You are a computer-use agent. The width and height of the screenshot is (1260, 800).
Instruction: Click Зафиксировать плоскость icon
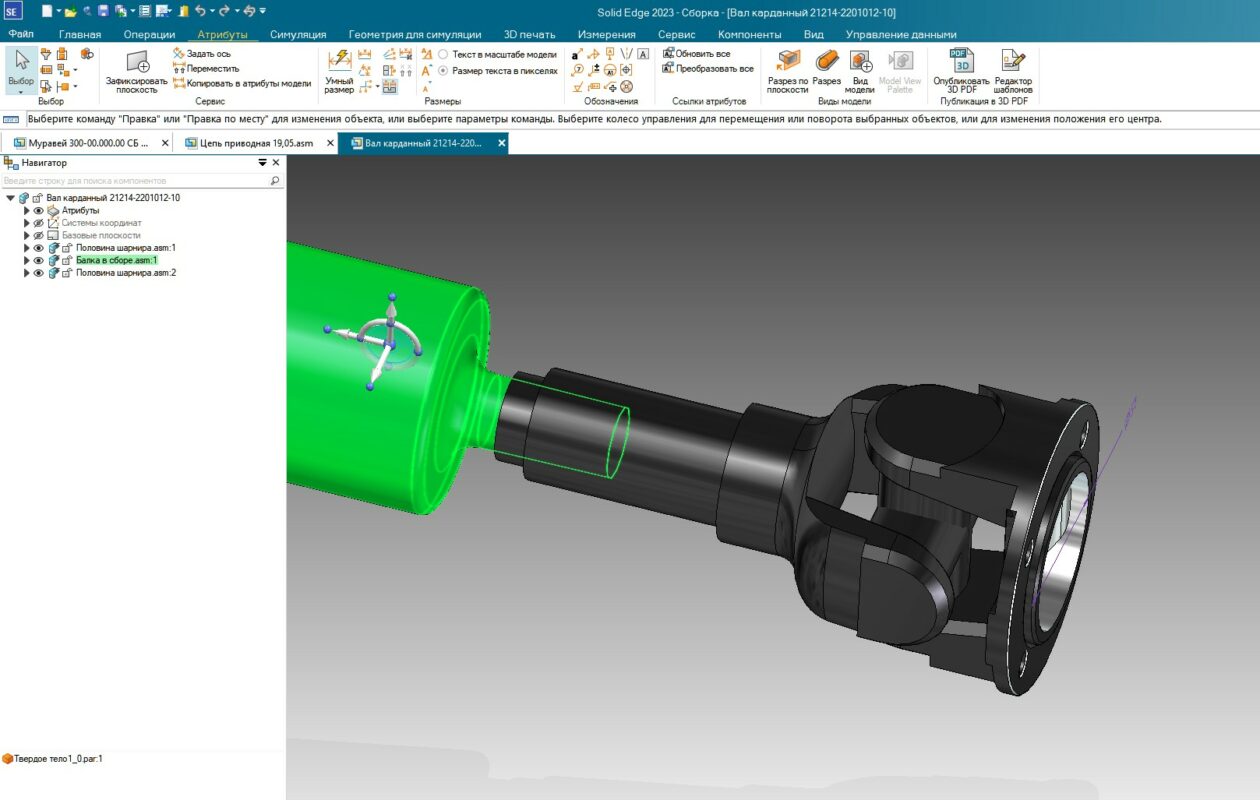(x=137, y=71)
